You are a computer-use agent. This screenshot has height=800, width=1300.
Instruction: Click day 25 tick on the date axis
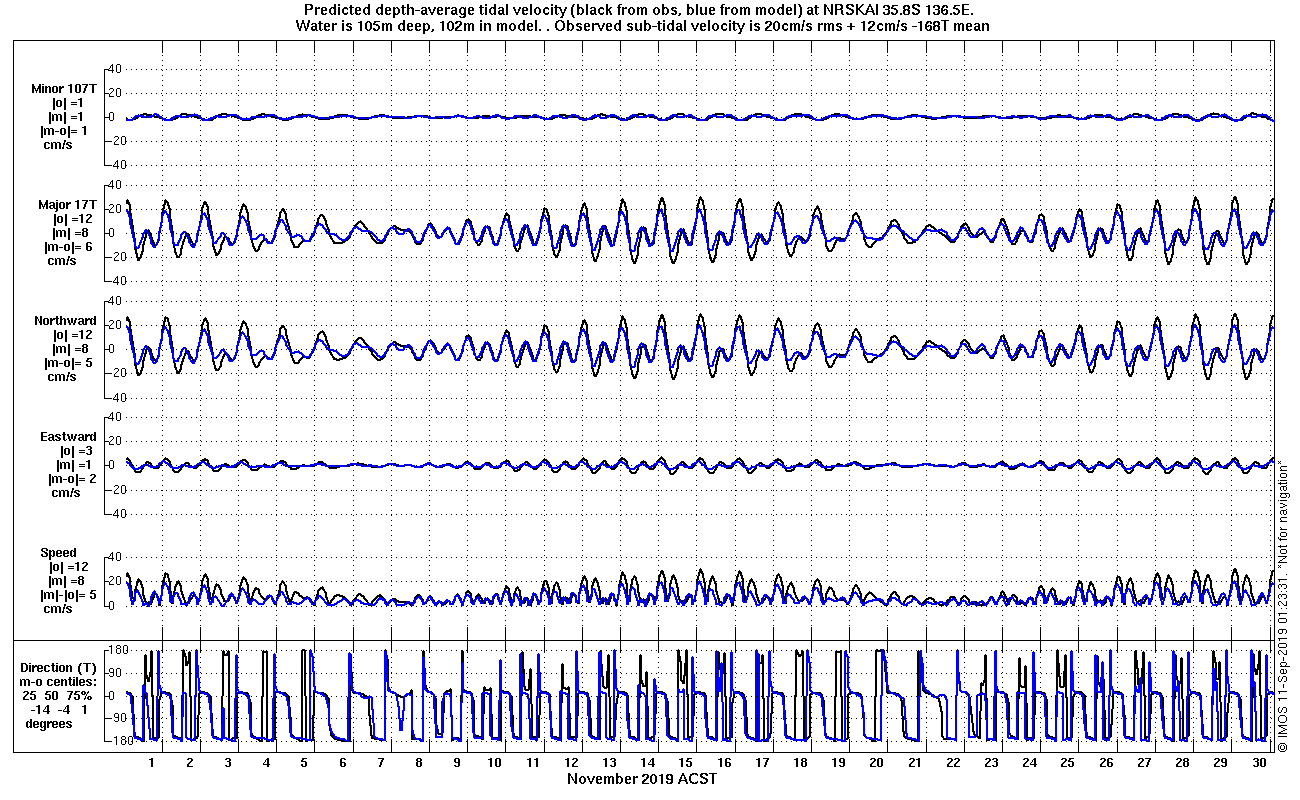(1068, 762)
